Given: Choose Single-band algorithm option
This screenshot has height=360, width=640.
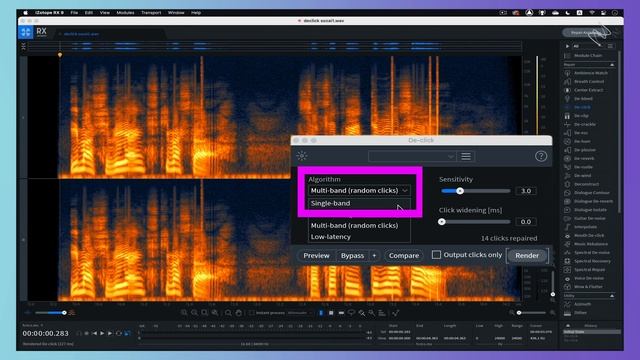Looking at the screenshot, I should (x=359, y=203).
